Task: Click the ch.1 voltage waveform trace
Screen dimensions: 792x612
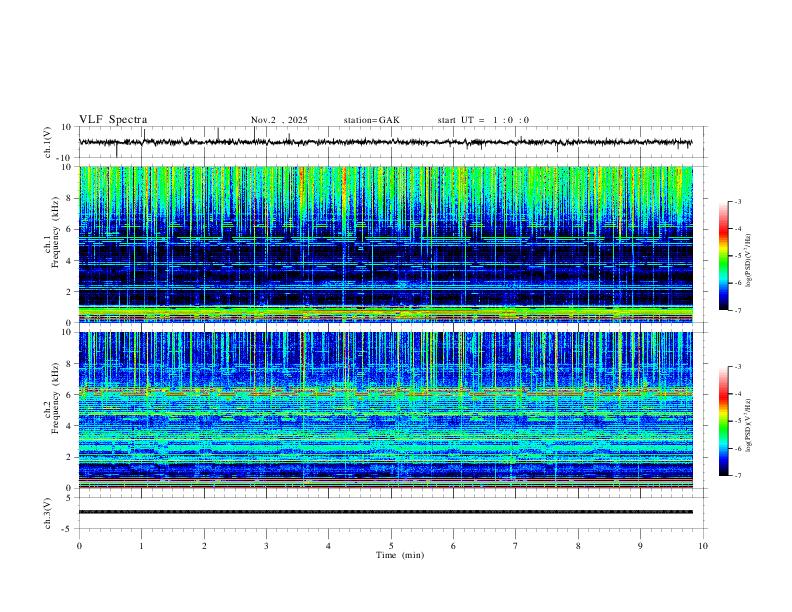Action: pos(385,142)
